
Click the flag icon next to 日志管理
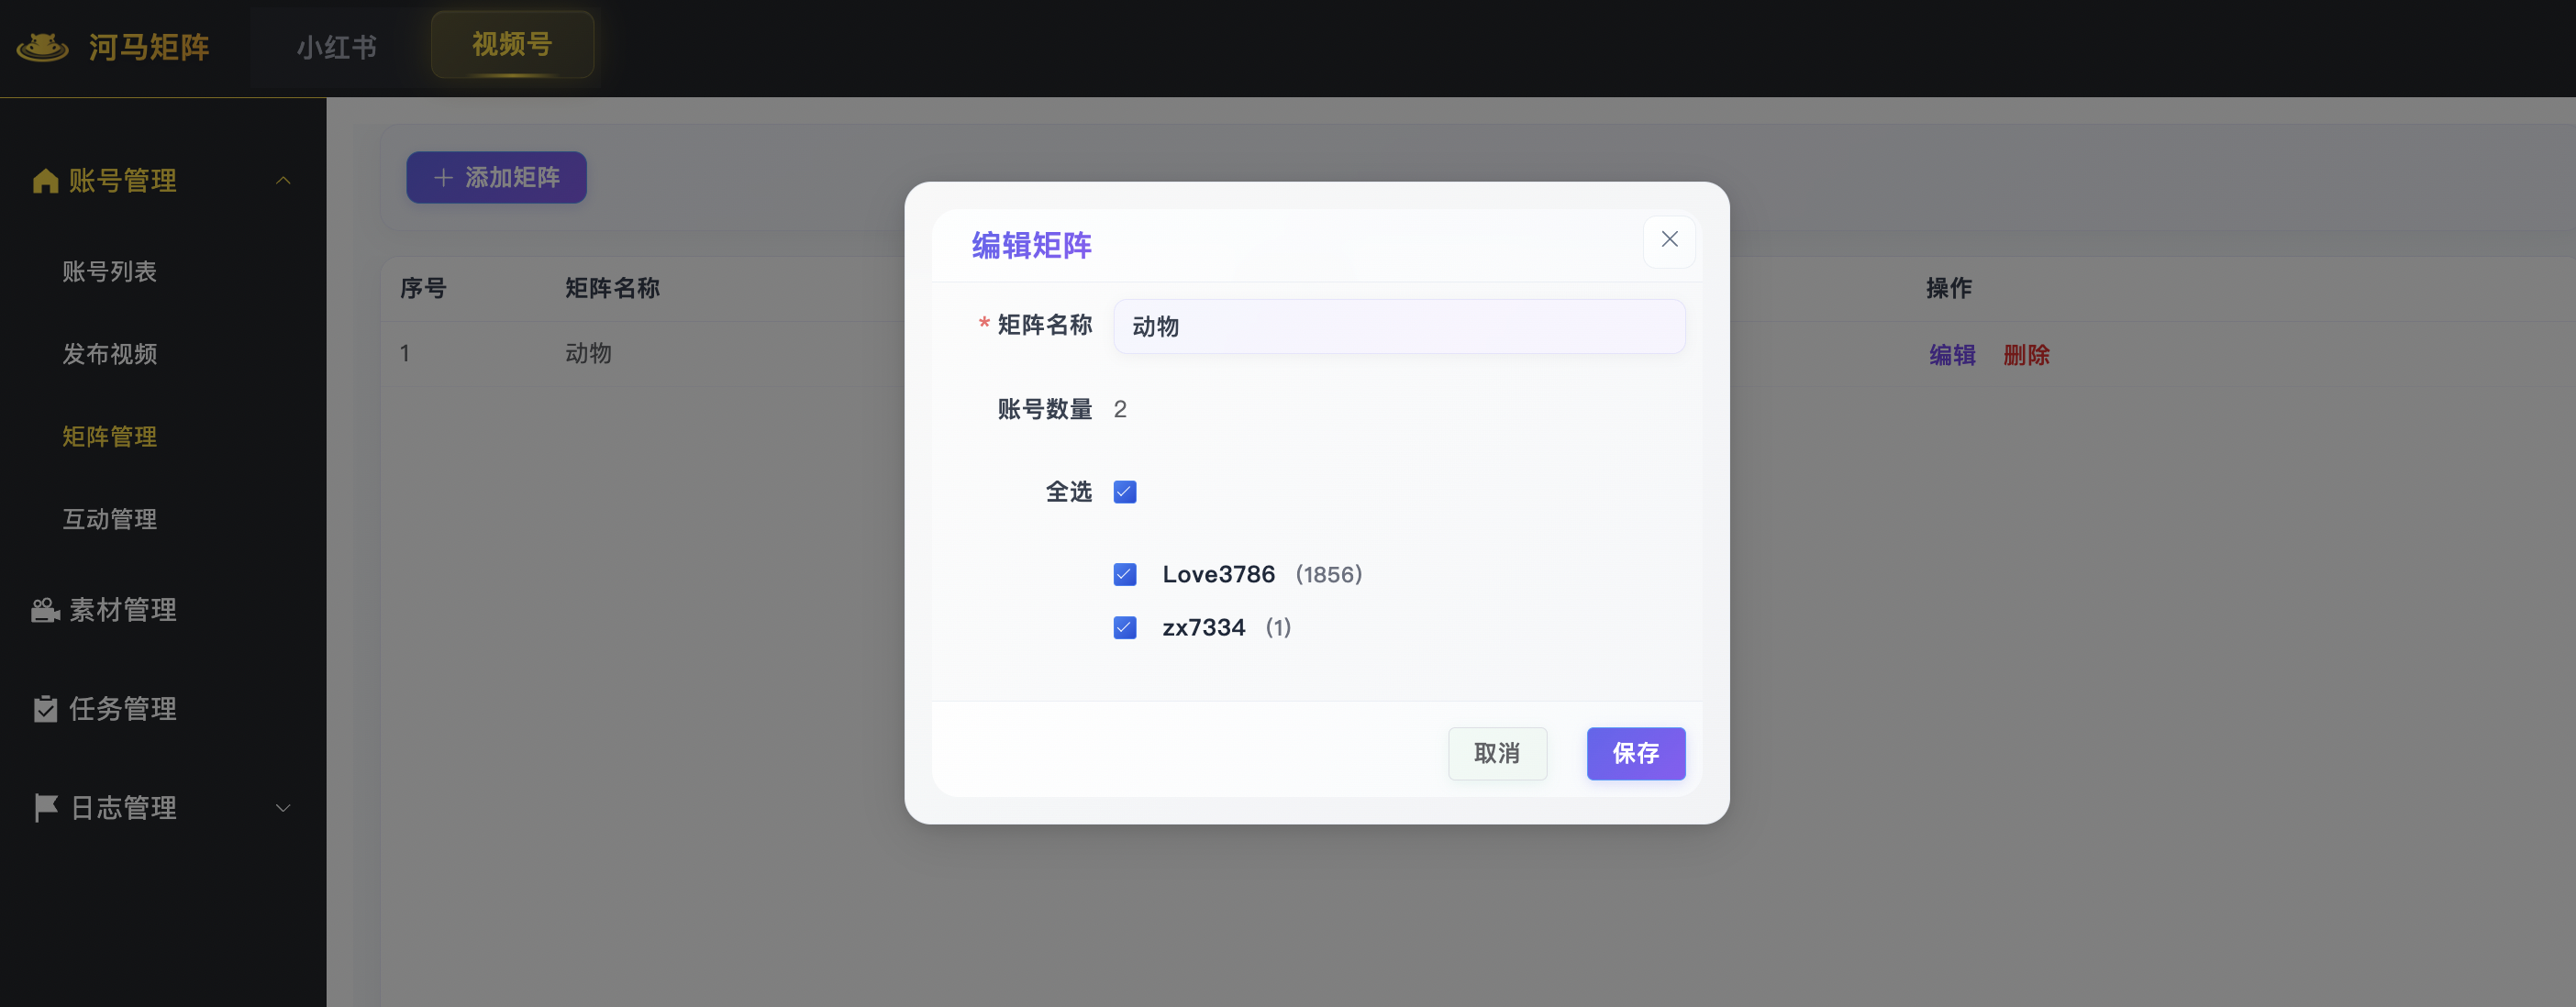click(x=45, y=807)
